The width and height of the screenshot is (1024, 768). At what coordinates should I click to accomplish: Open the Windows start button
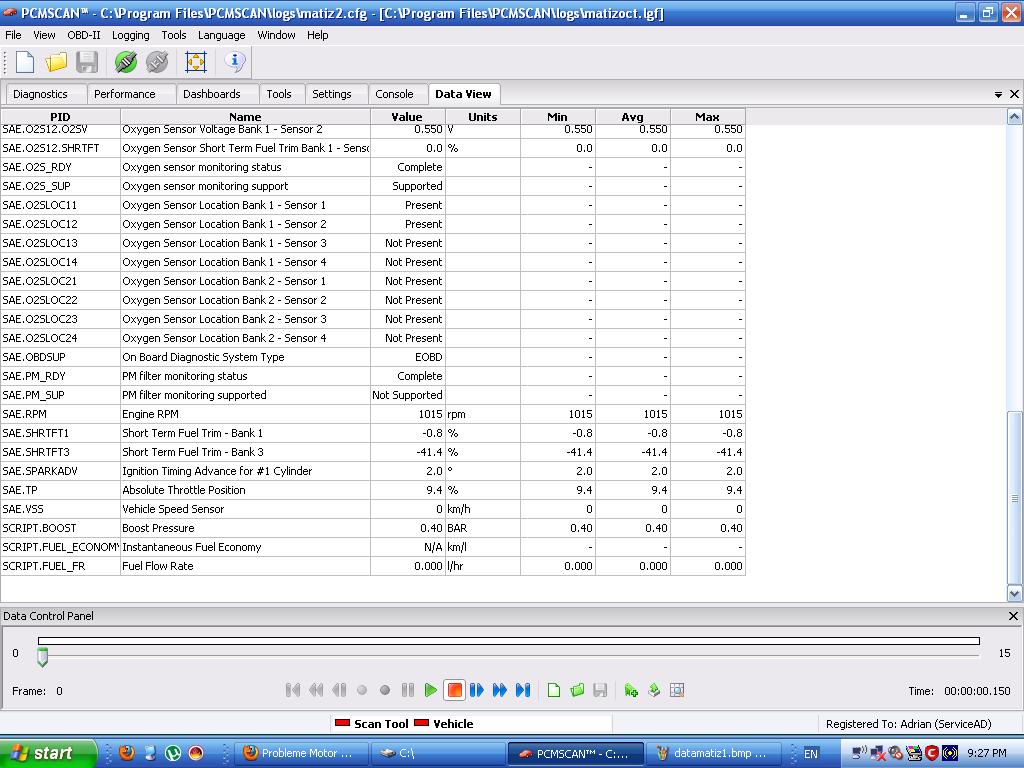pyautogui.click(x=48, y=753)
